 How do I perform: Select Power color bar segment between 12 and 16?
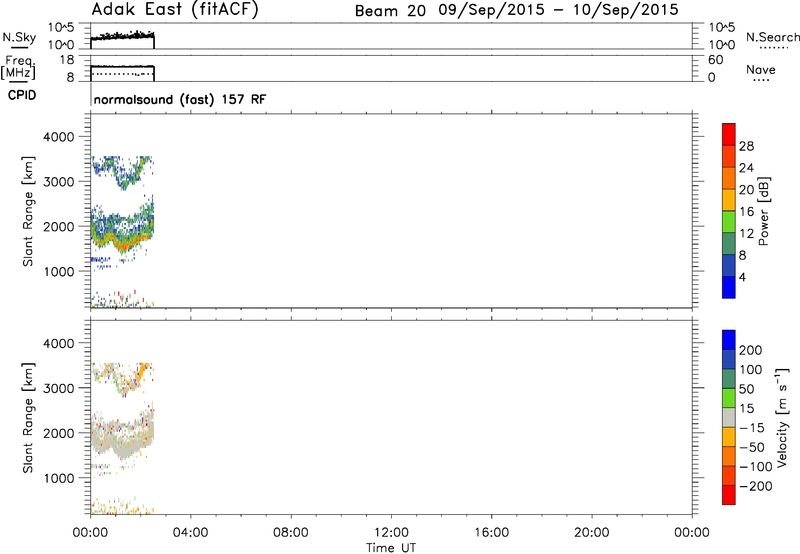(729, 222)
